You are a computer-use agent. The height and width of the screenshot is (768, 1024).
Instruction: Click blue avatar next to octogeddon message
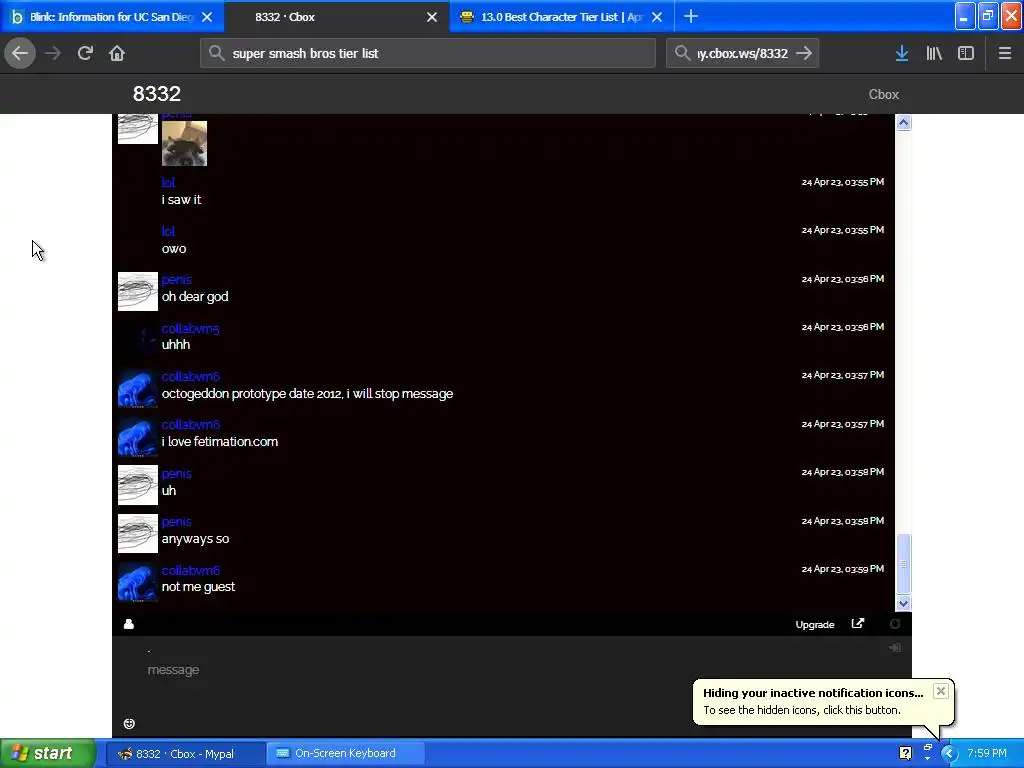(x=138, y=388)
